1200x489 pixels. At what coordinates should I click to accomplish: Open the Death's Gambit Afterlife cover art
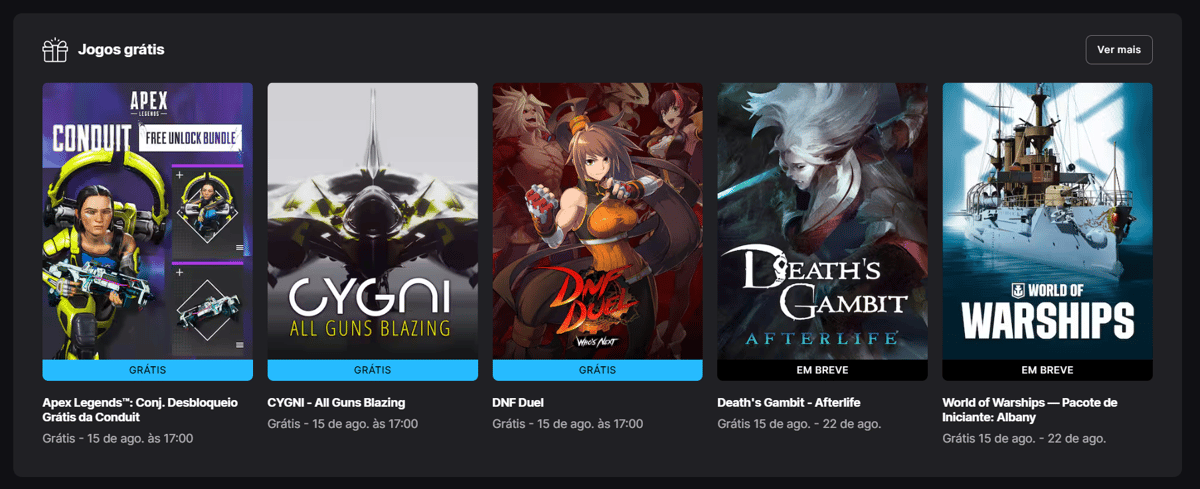click(x=822, y=221)
